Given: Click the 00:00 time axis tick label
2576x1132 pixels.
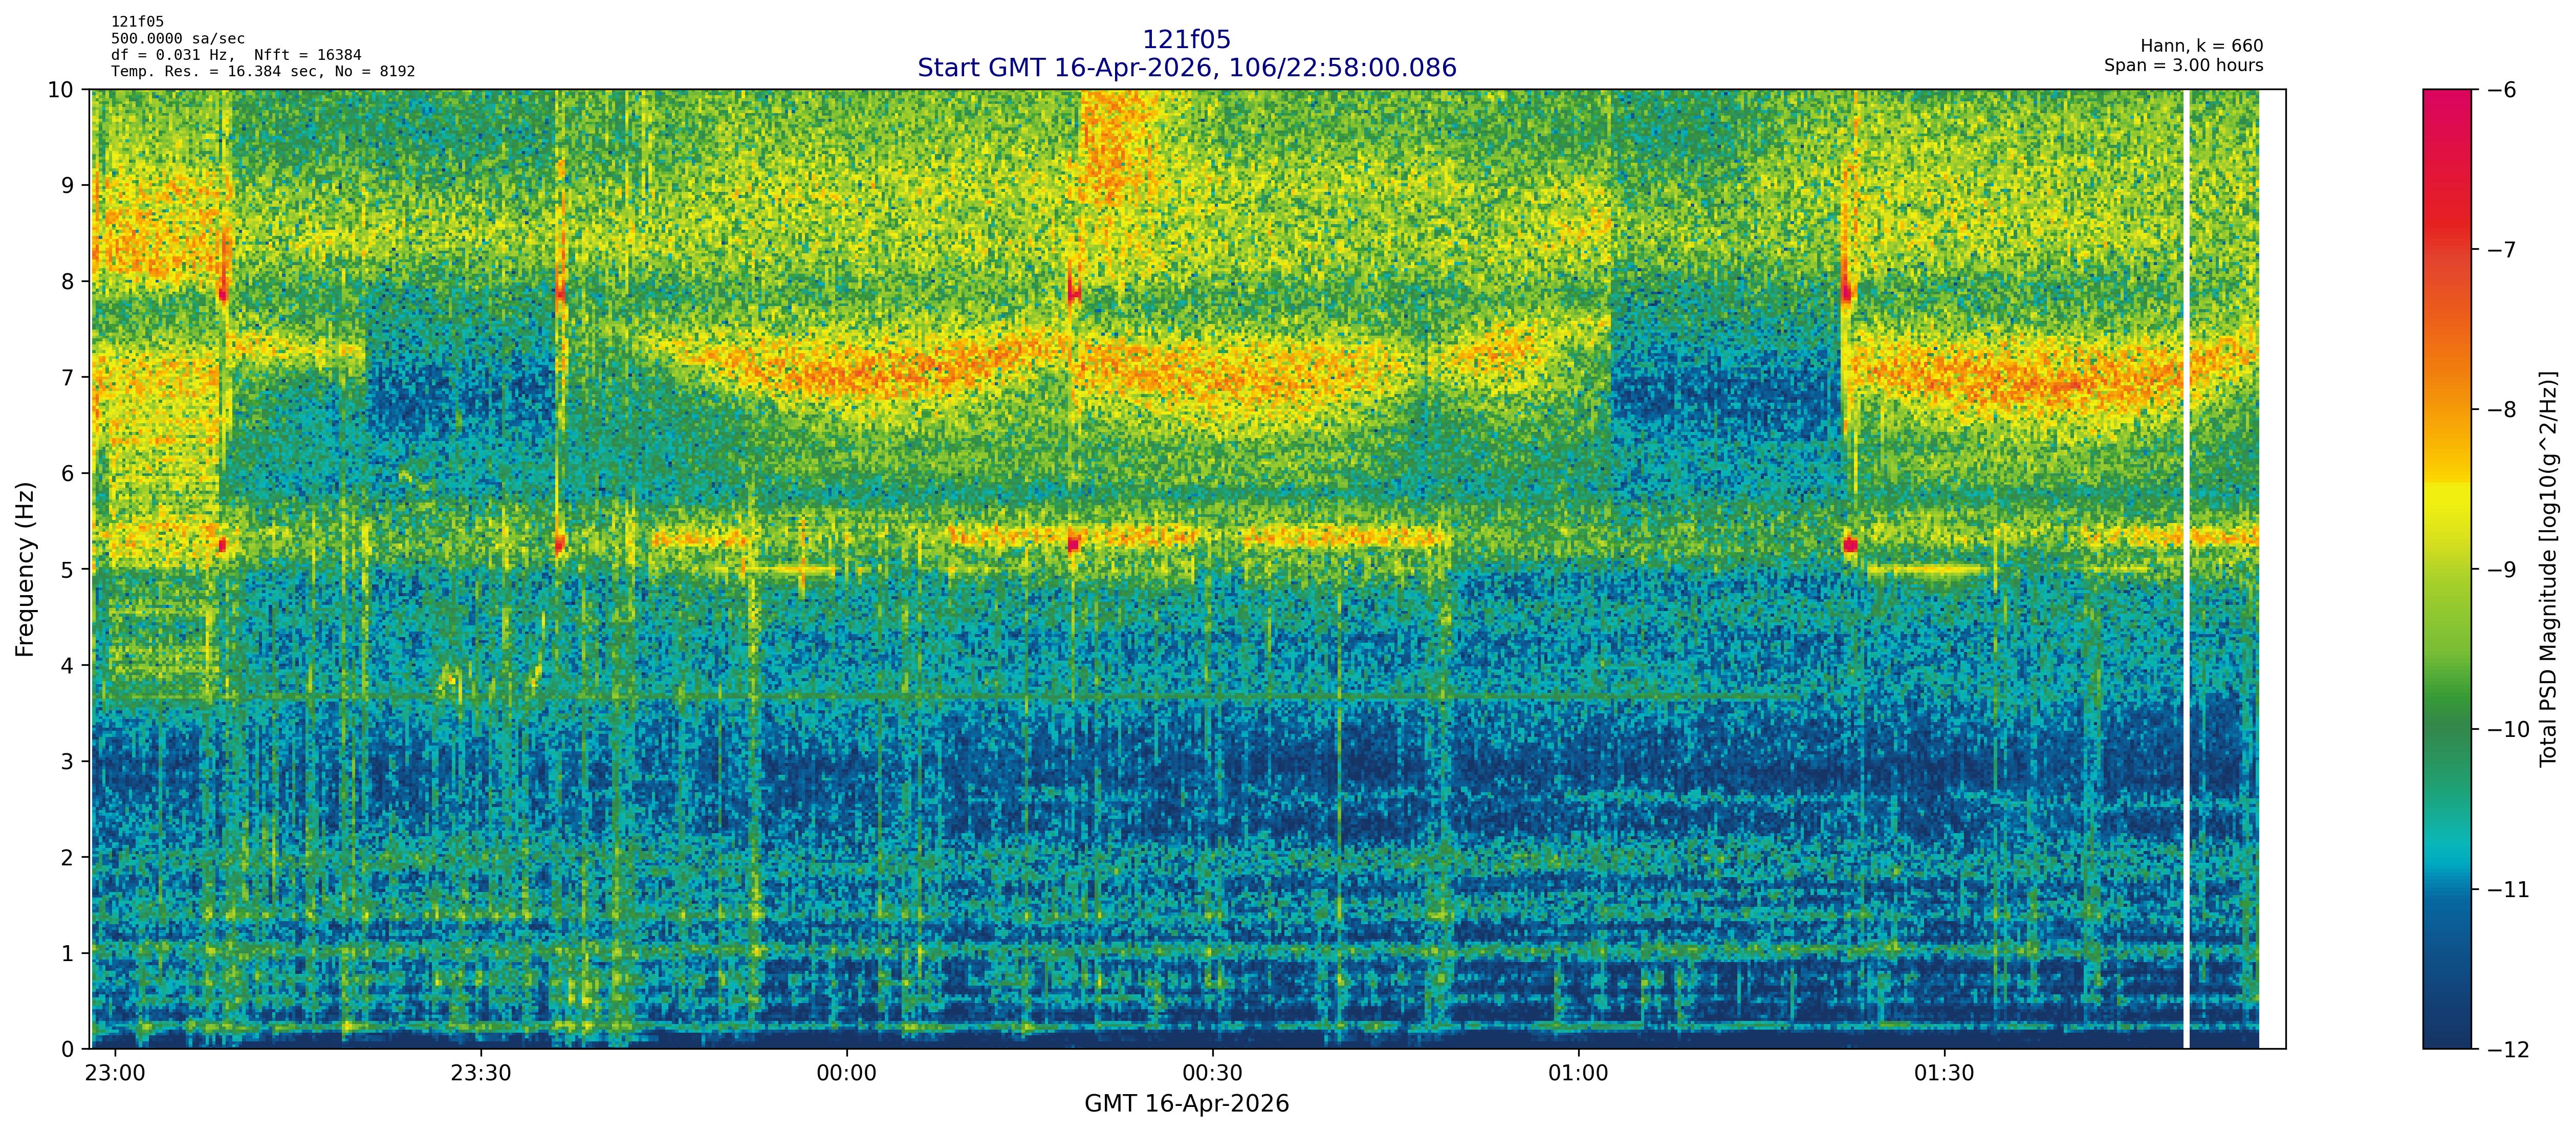Looking at the screenshot, I should (x=846, y=1073).
